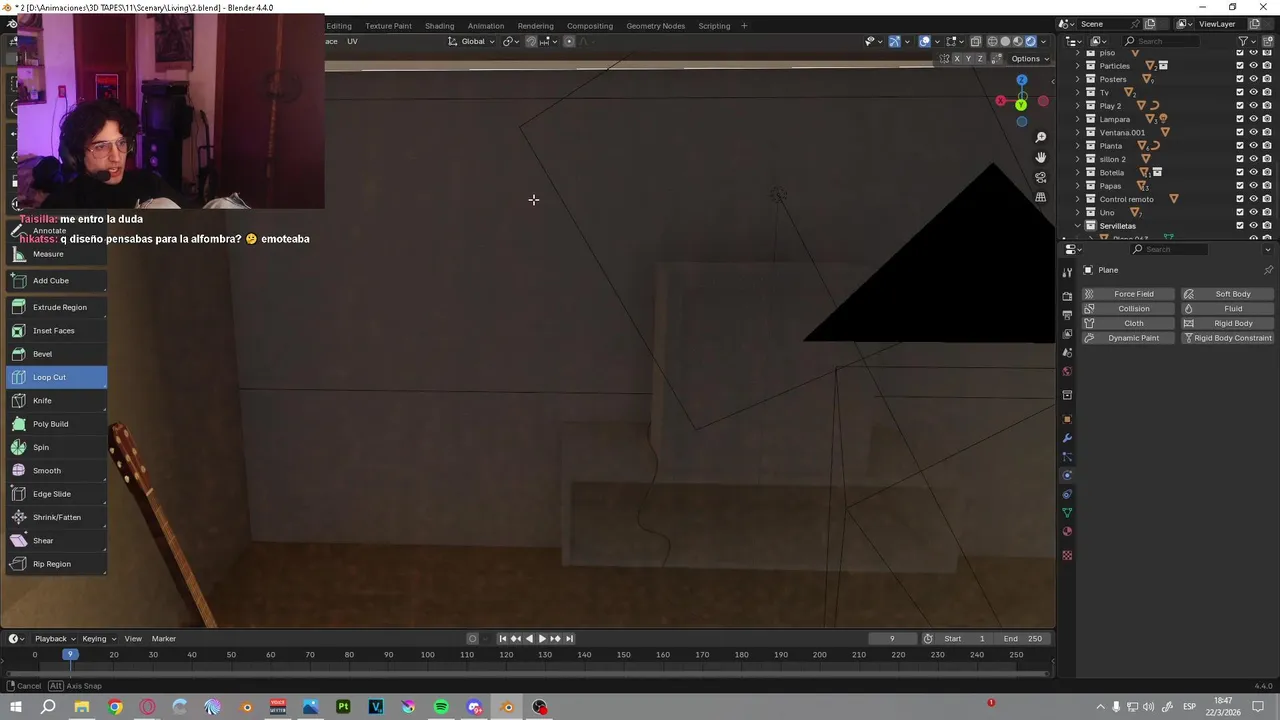Activate the Poly Build tool

[56, 424]
